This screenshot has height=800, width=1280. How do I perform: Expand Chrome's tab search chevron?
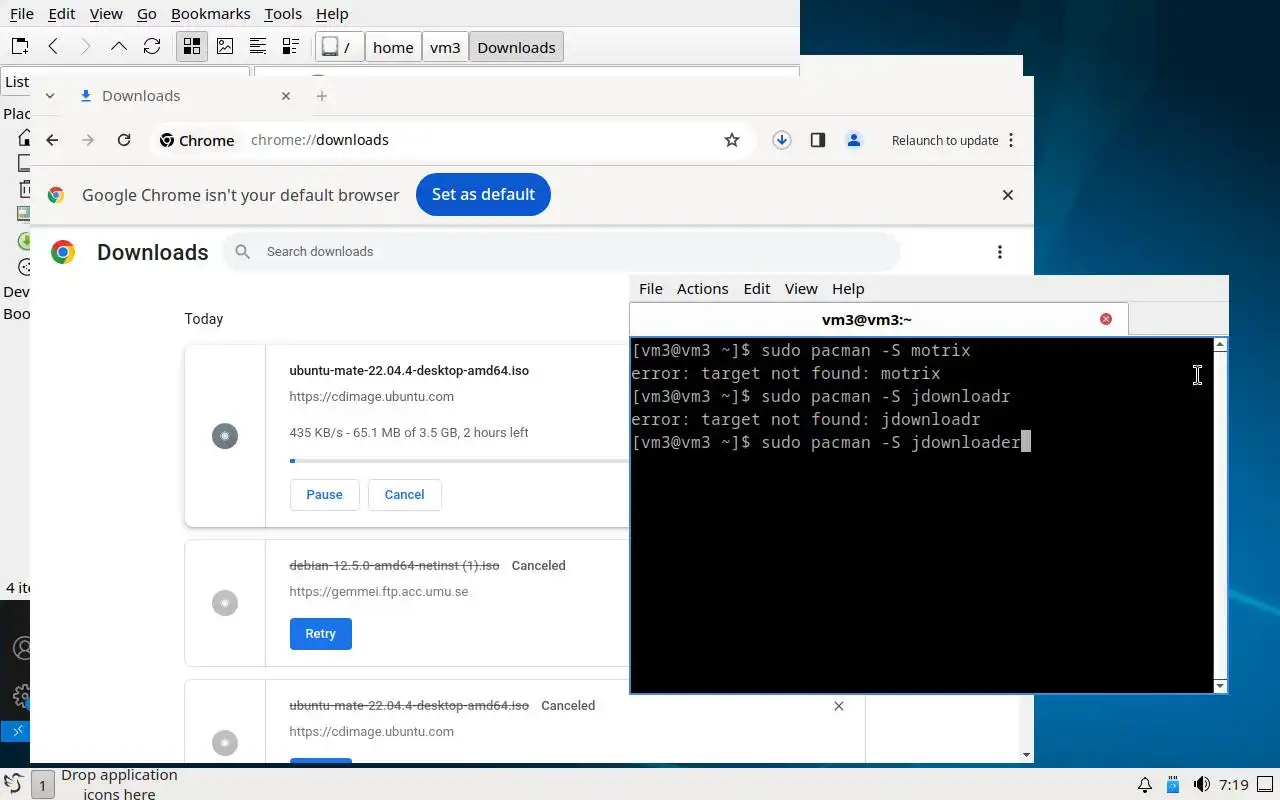click(x=50, y=96)
